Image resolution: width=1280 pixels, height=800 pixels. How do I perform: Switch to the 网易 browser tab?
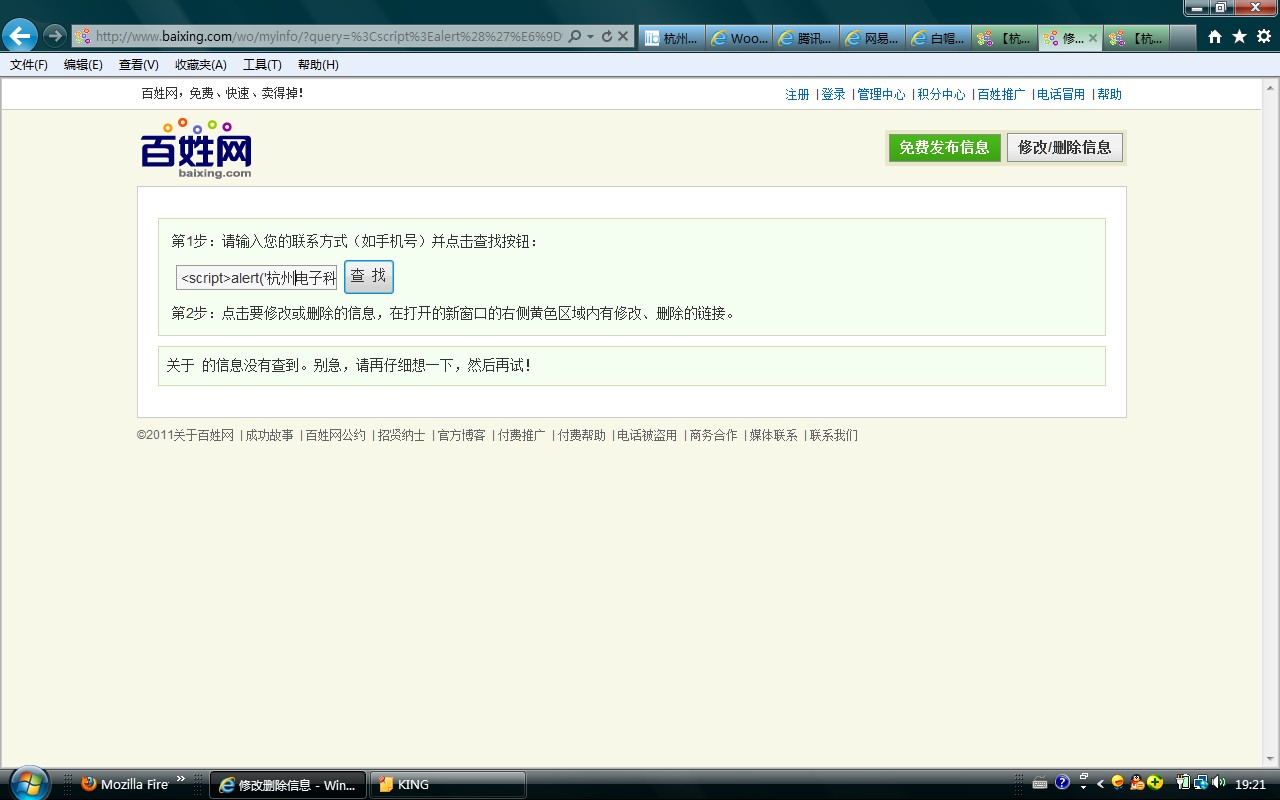point(872,38)
